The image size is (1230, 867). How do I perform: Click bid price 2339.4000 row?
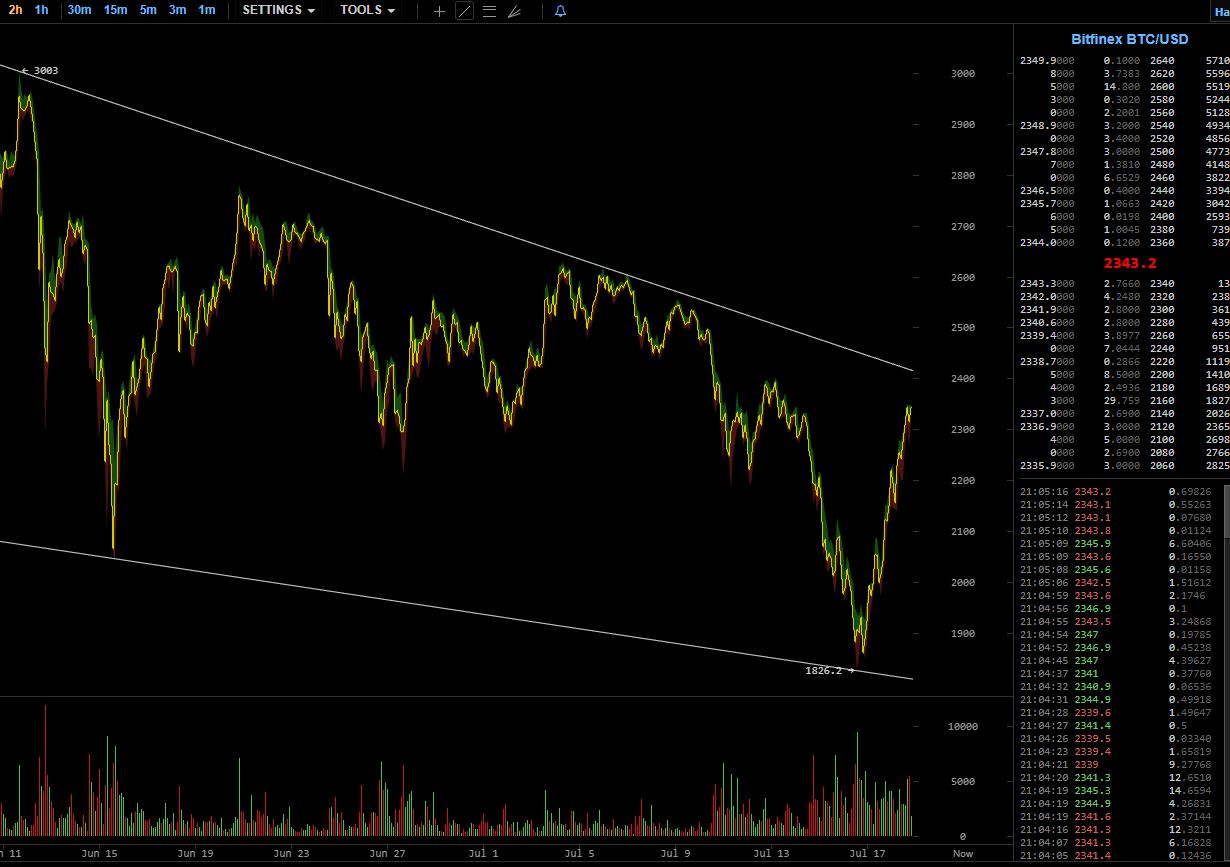(1047, 336)
